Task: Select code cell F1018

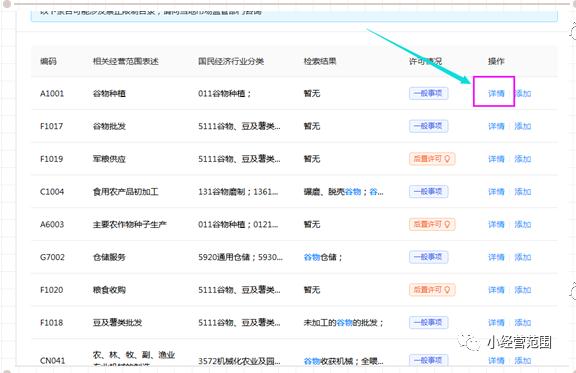Action: coord(51,322)
